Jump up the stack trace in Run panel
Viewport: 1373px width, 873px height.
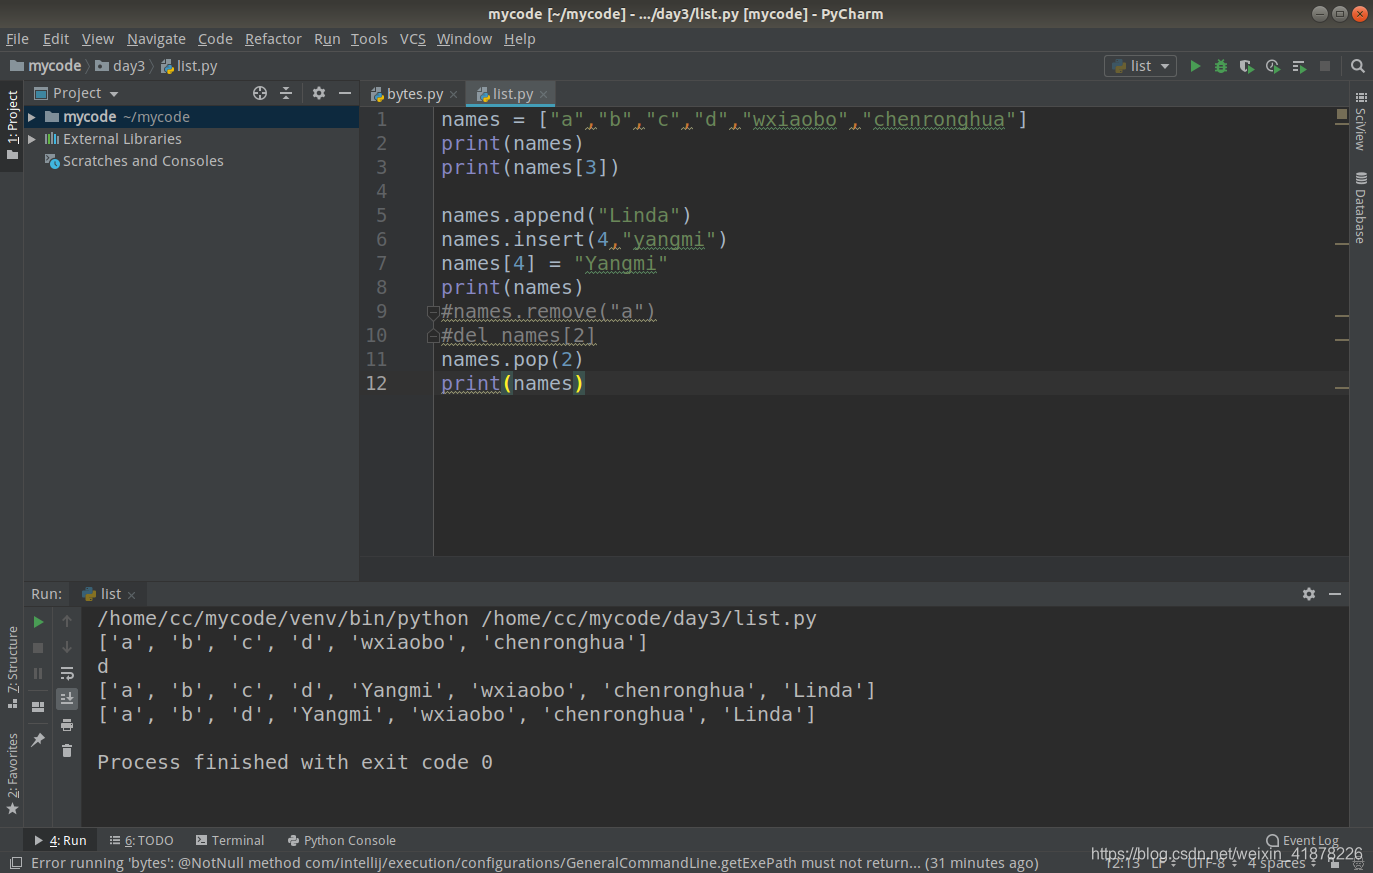[x=67, y=622]
